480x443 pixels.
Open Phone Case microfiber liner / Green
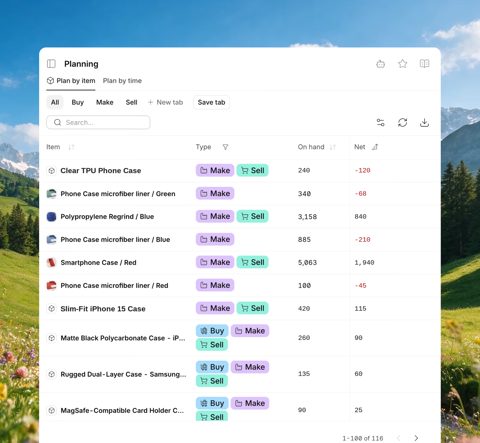coord(118,194)
